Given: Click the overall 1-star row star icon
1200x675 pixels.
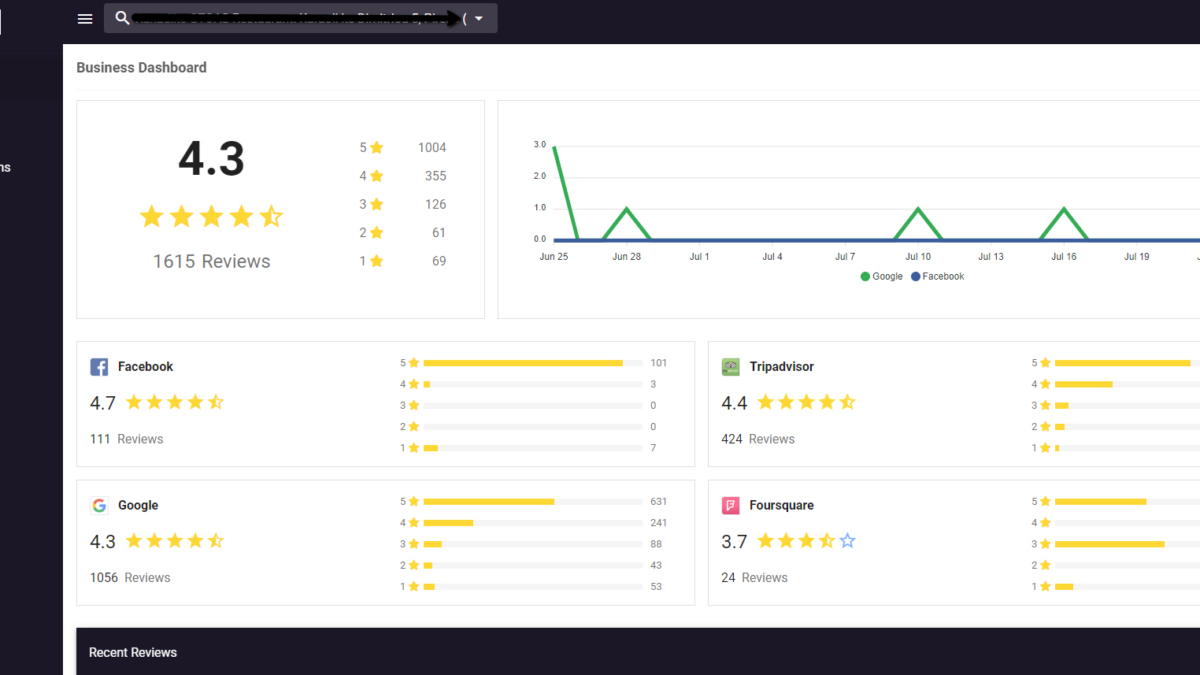Looking at the screenshot, I should tap(376, 261).
